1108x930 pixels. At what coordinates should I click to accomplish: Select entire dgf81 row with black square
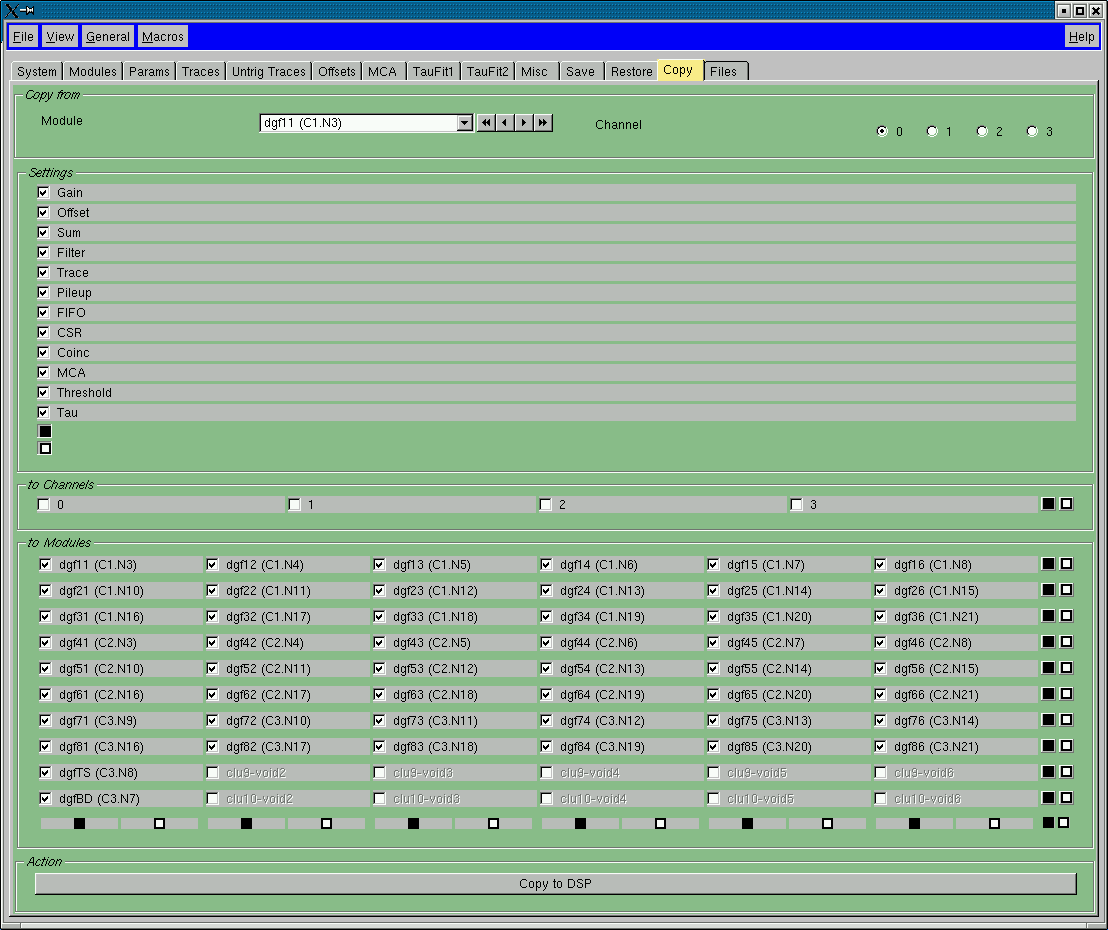(1049, 746)
